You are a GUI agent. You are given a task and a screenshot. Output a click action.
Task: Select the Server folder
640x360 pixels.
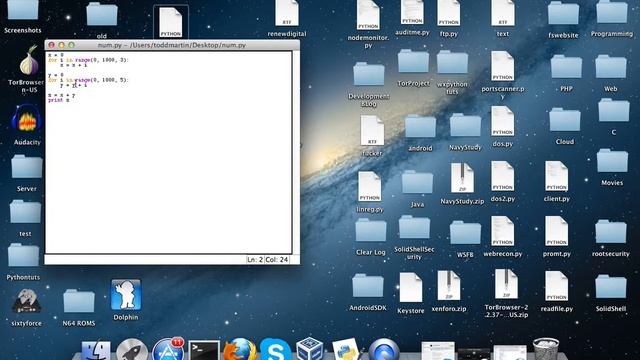(27, 167)
